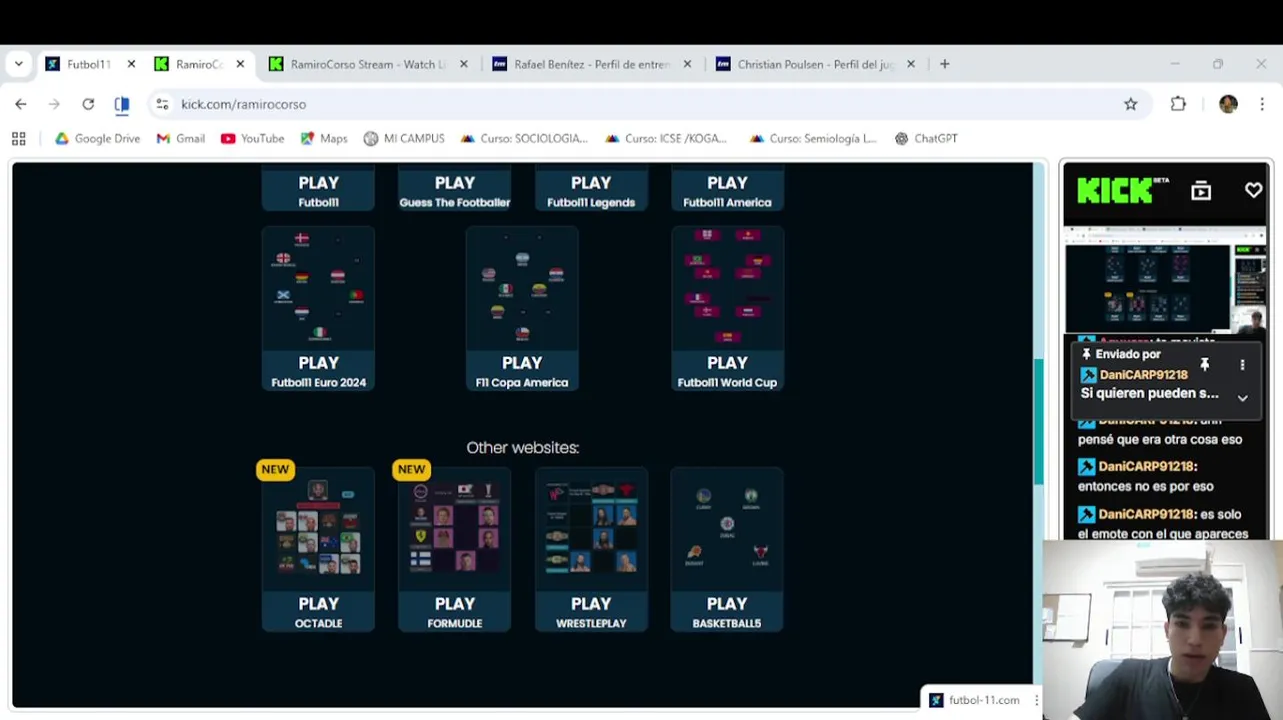Click the browser forward arrow
The width and height of the screenshot is (1283, 720).
(54, 104)
